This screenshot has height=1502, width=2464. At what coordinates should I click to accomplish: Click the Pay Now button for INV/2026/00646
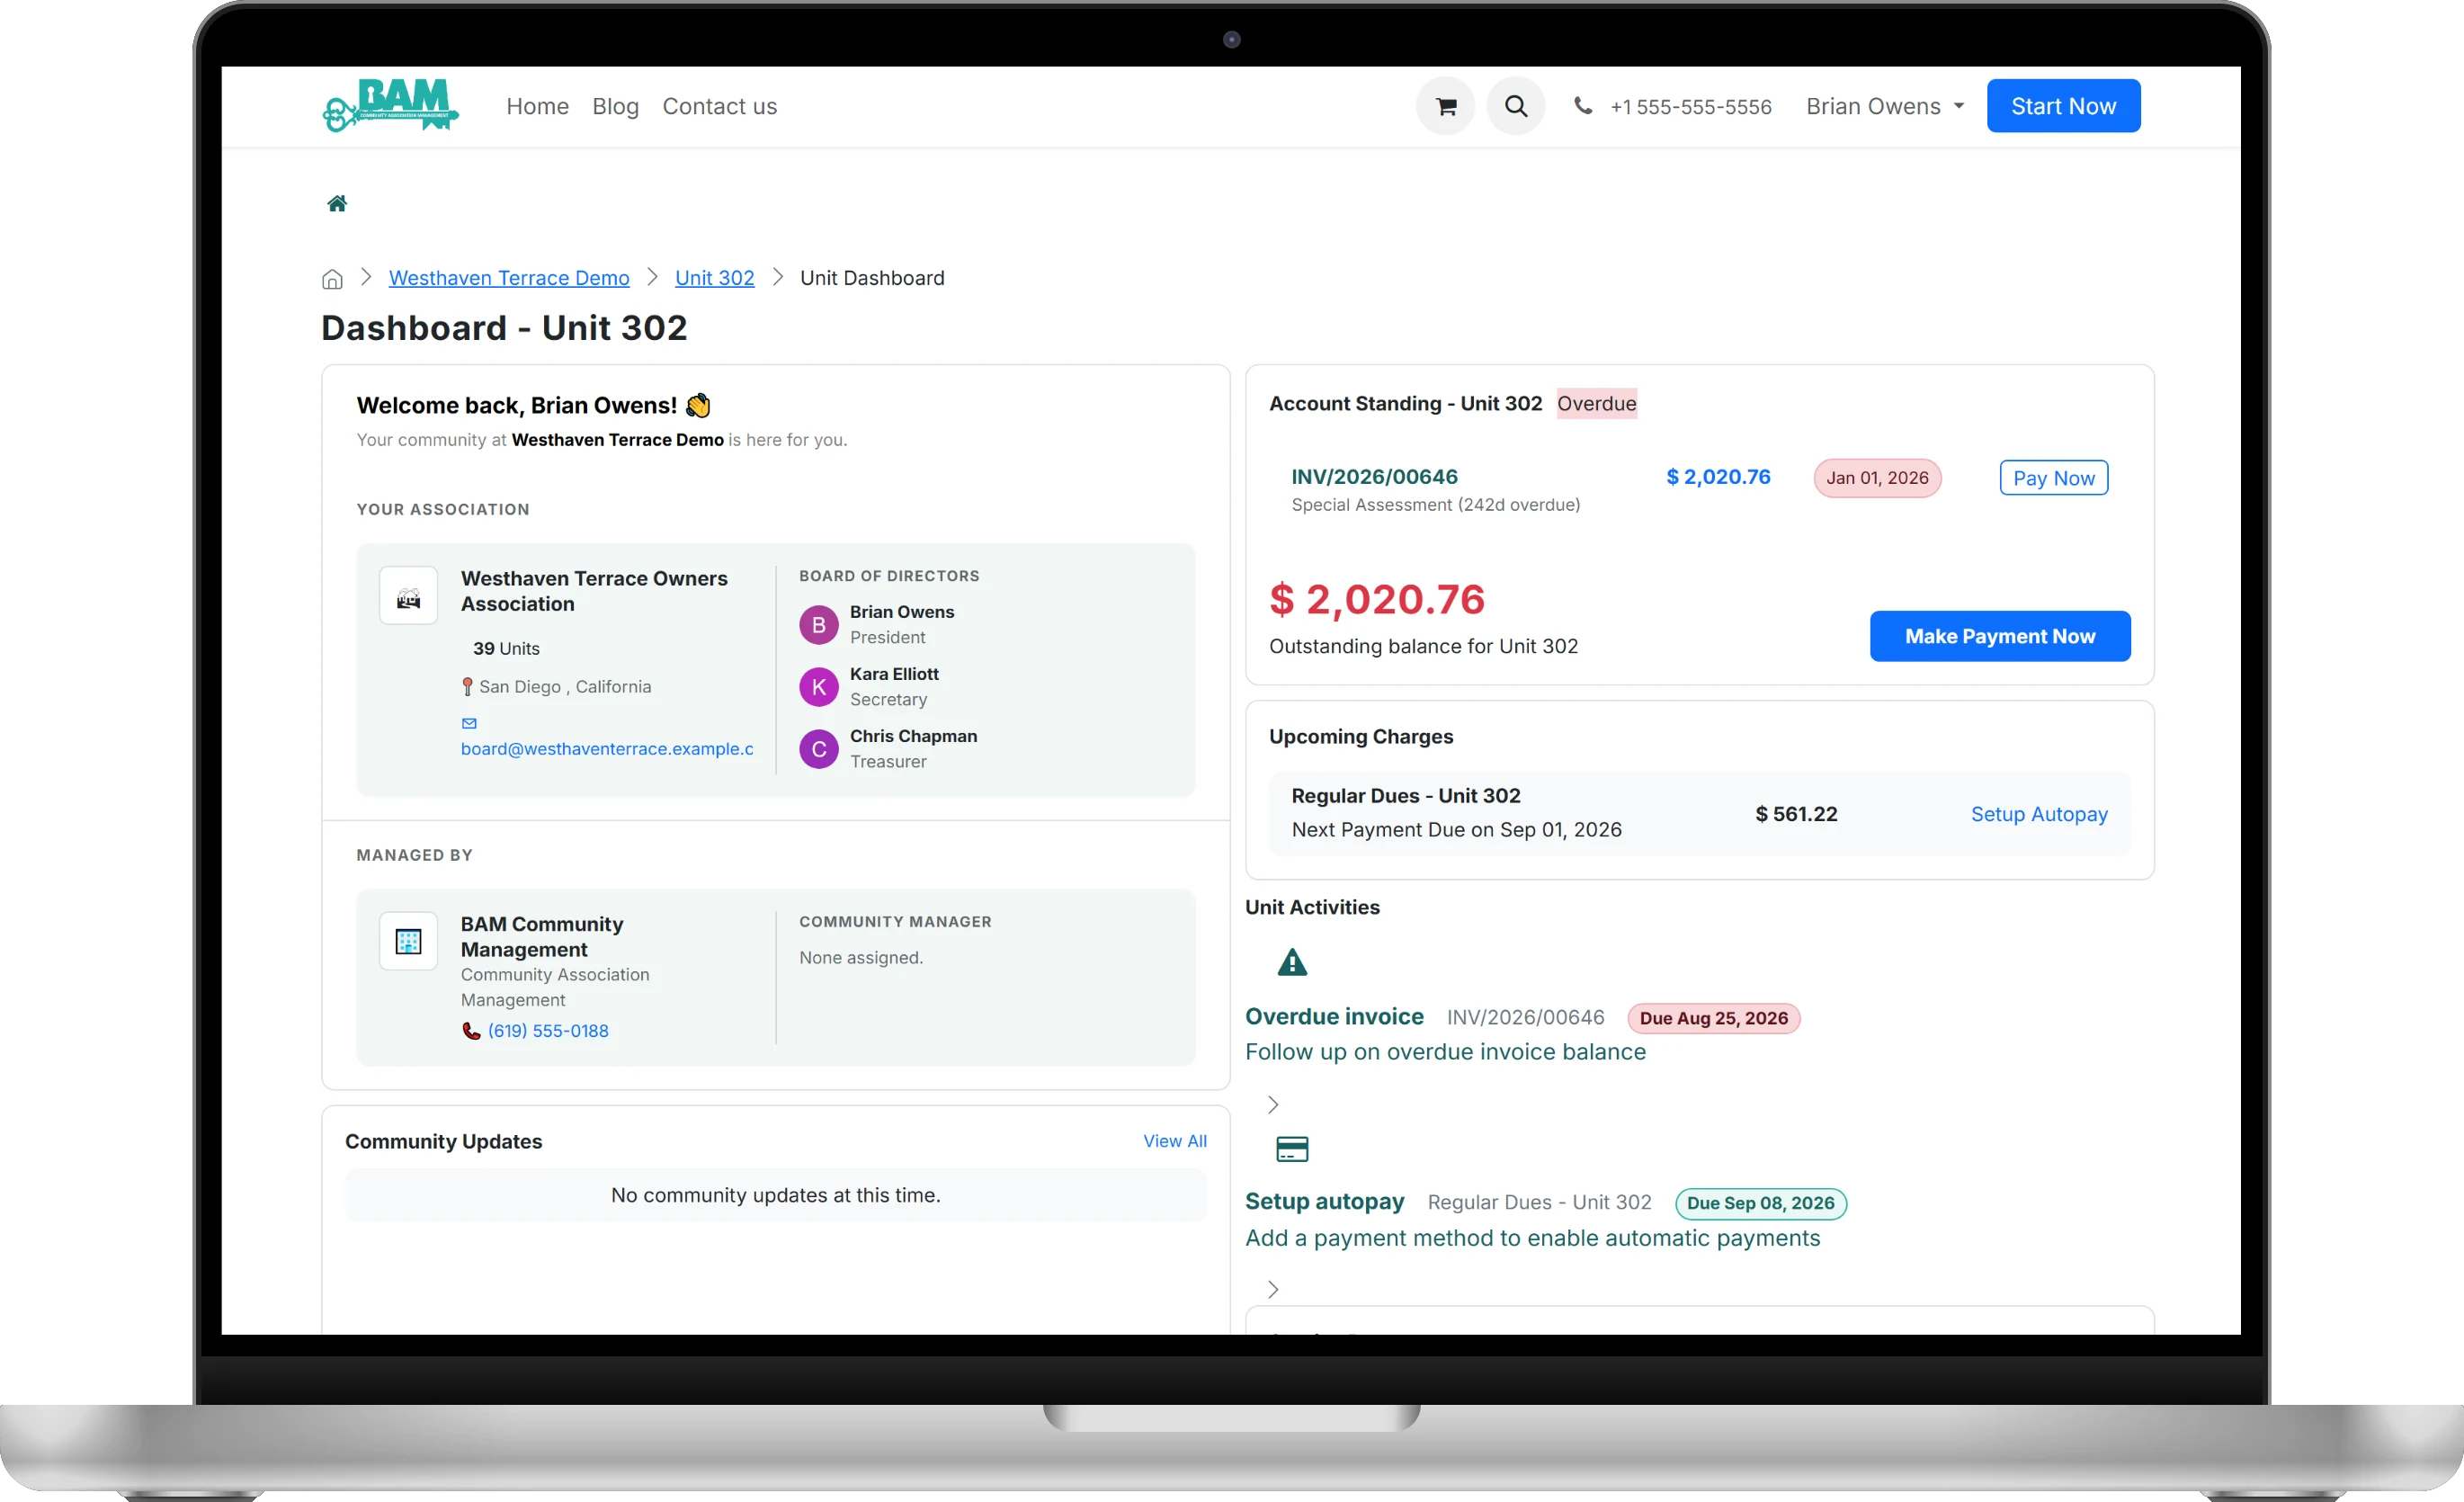[x=2053, y=478]
